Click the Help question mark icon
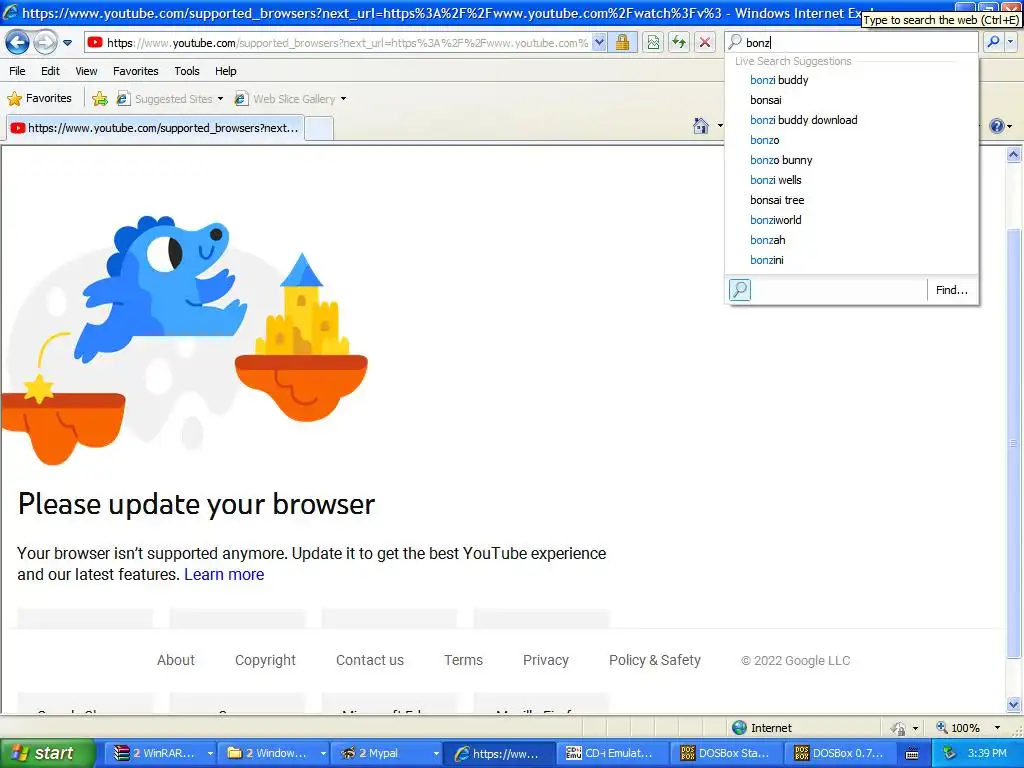1024x768 pixels. pos(997,125)
